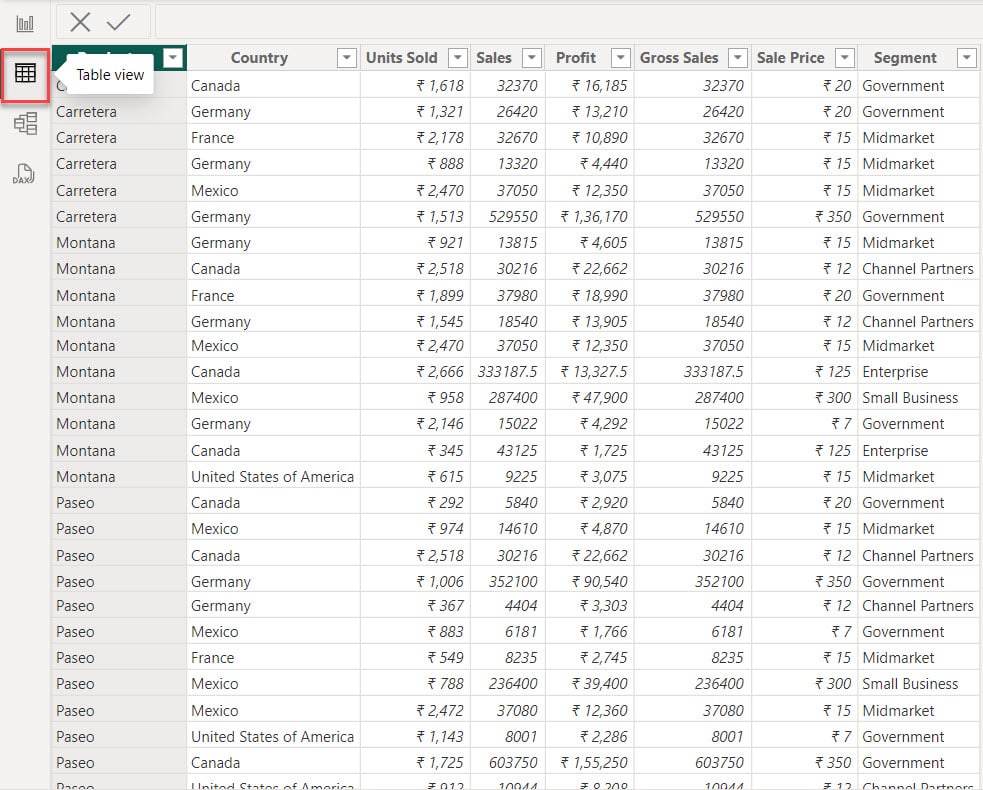The height and width of the screenshot is (790, 983).
Task: Click Units Sold cell ₹ 1,618
Action: coord(440,85)
